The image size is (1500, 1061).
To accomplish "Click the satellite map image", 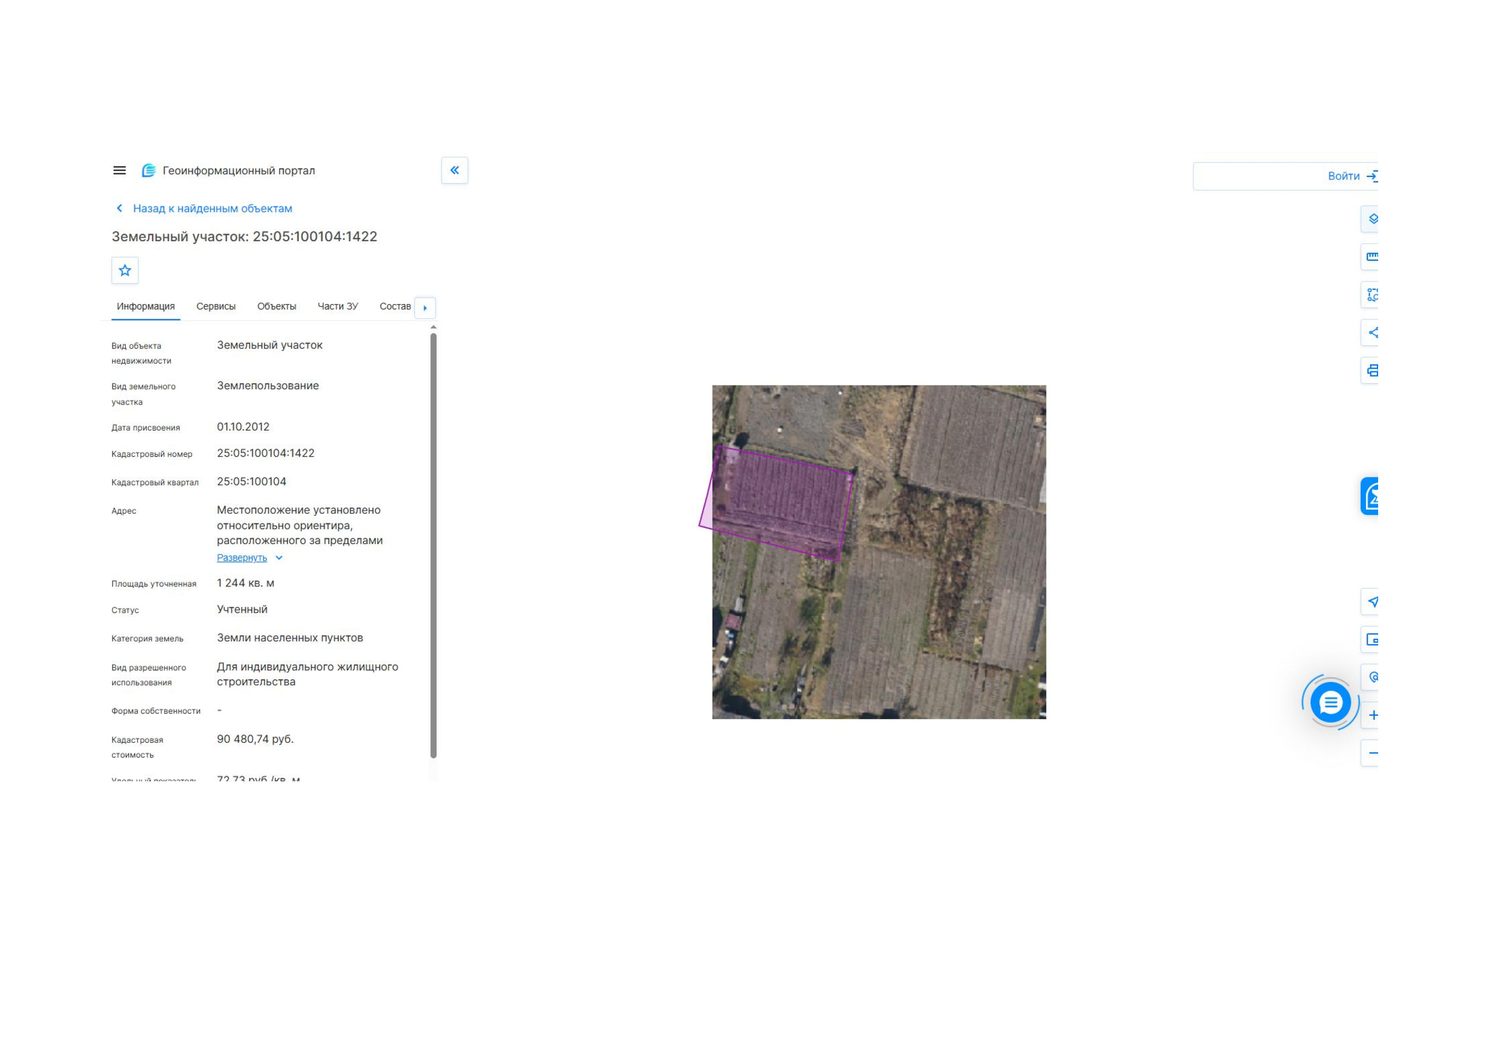I will point(879,552).
